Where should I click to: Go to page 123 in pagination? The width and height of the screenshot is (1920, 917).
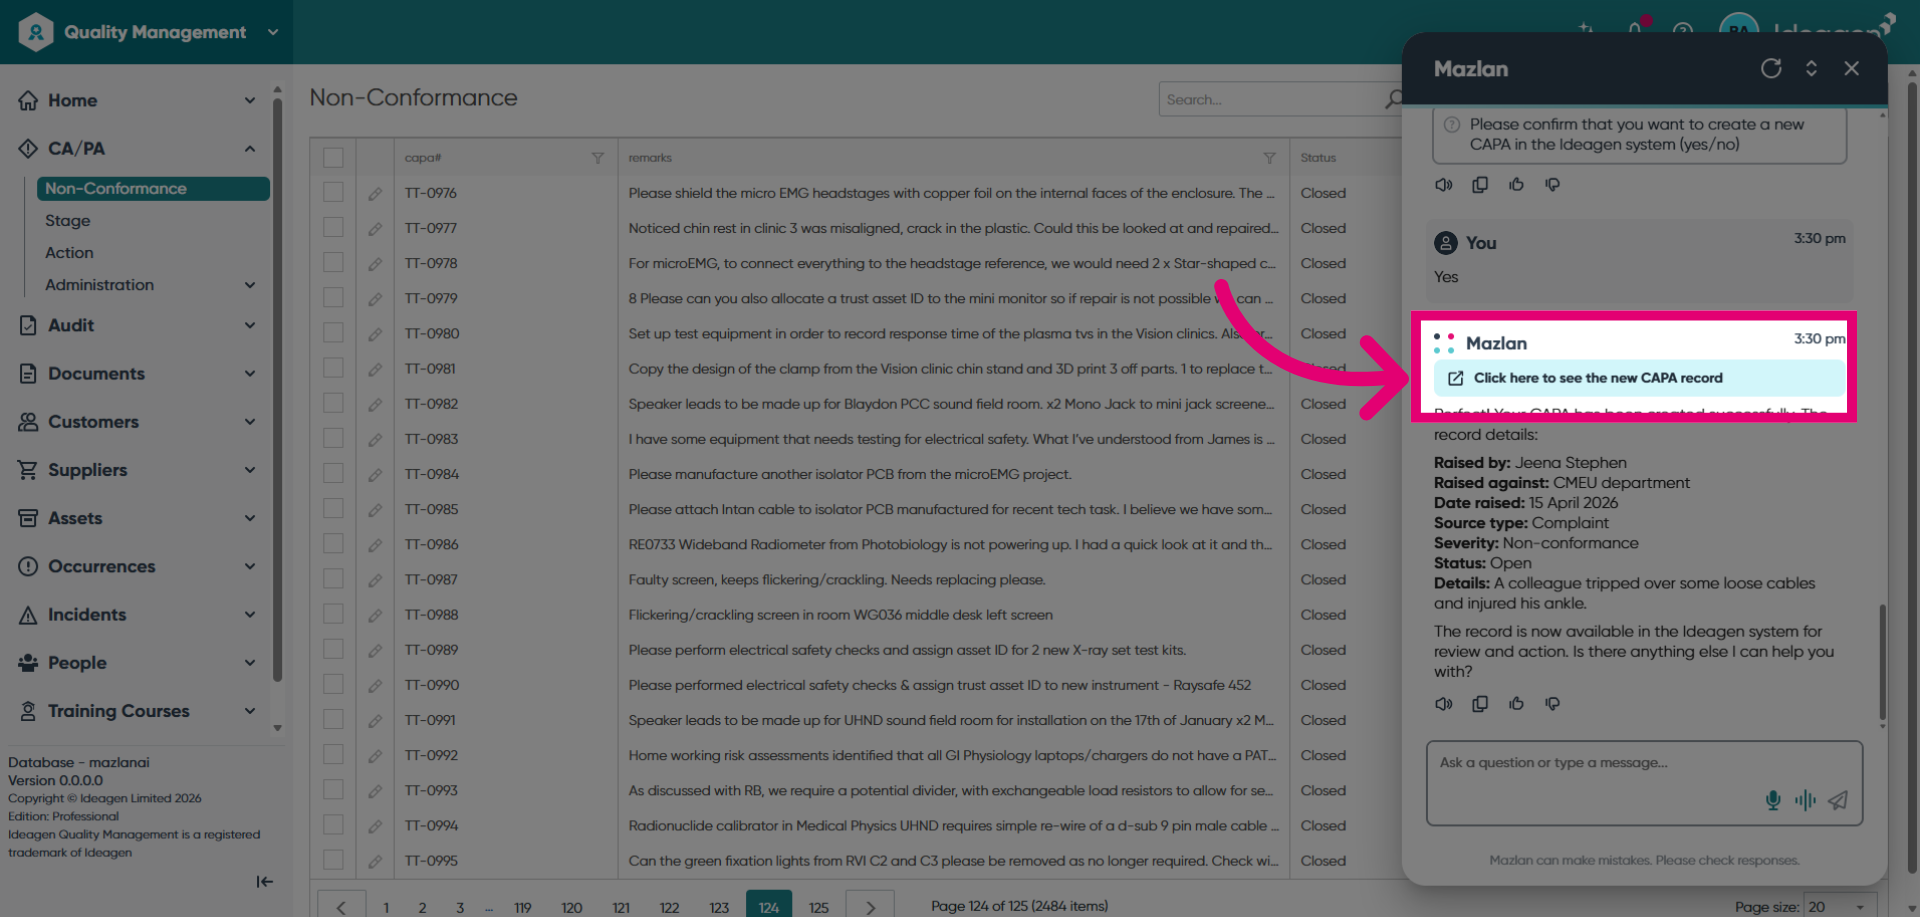(719, 907)
